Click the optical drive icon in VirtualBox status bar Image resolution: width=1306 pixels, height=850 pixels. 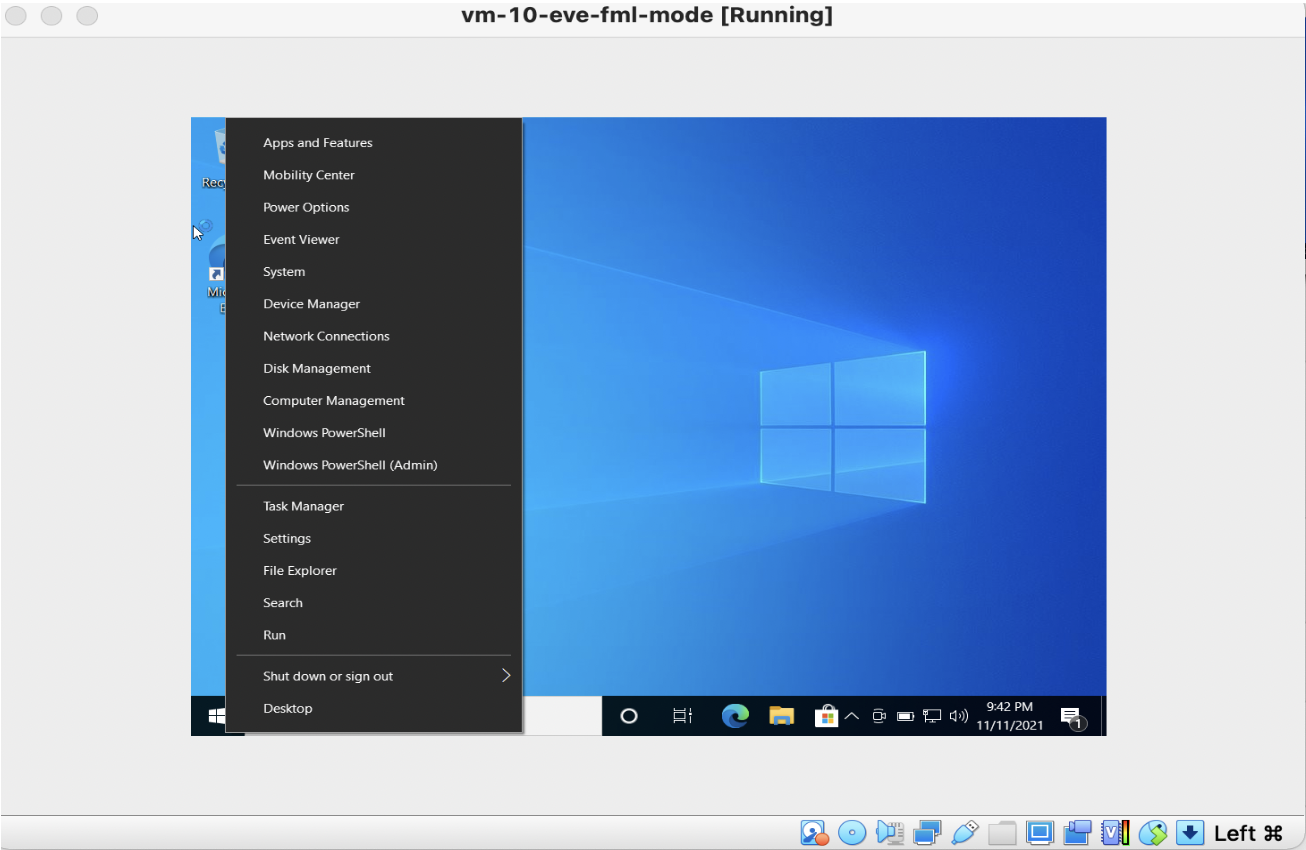coord(851,832)
